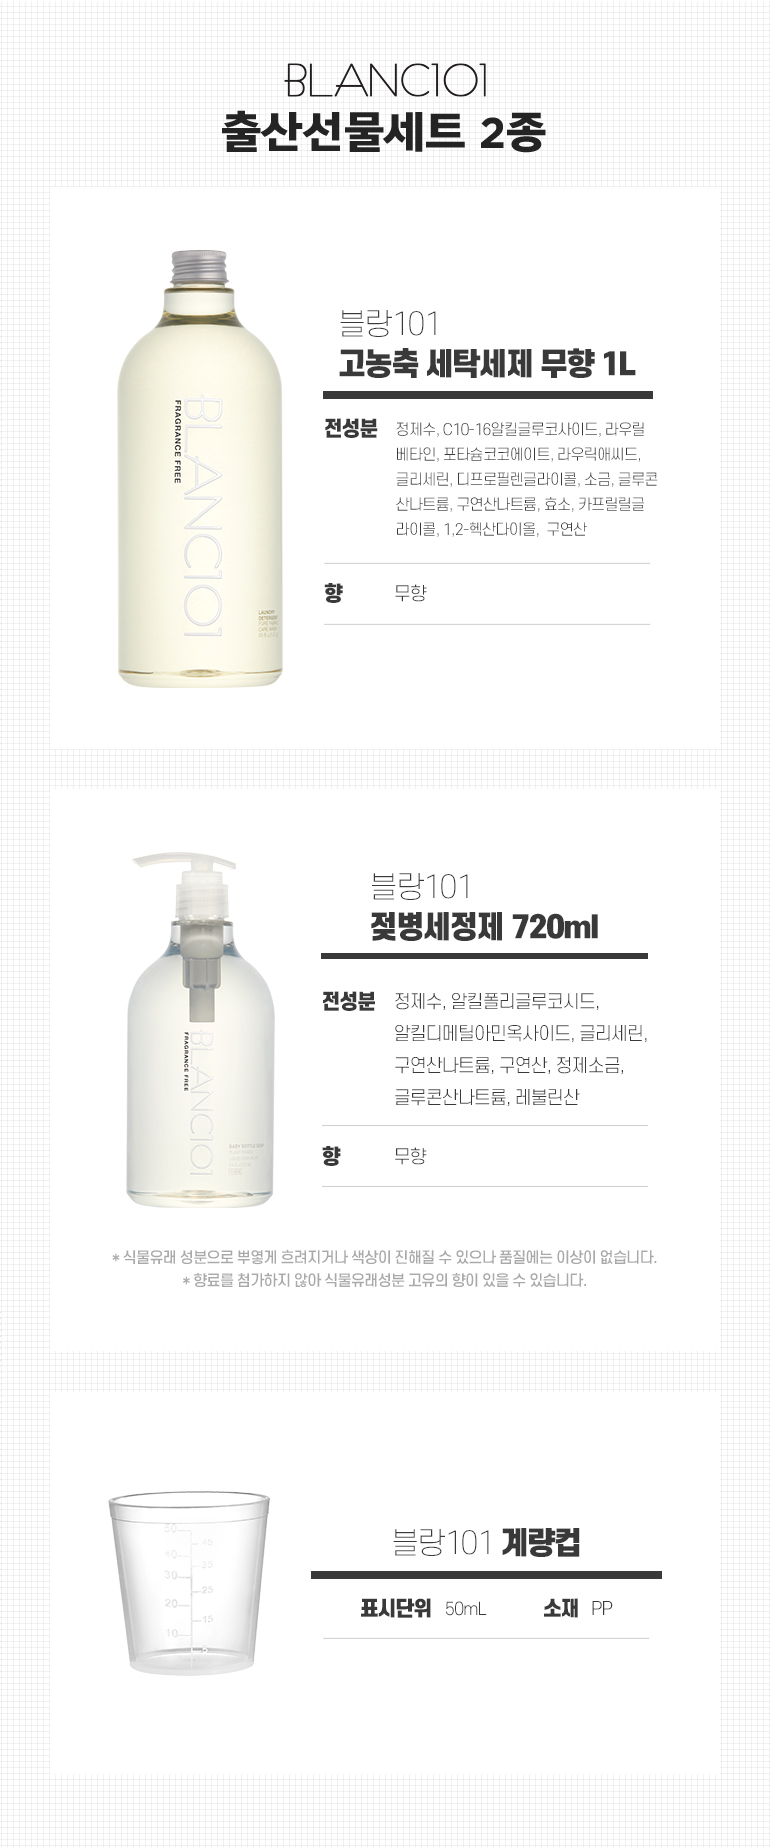Viewport: 770px width, 1847px height.
Task: Click the laundry detergent bottle image
Action: (200, 468)
